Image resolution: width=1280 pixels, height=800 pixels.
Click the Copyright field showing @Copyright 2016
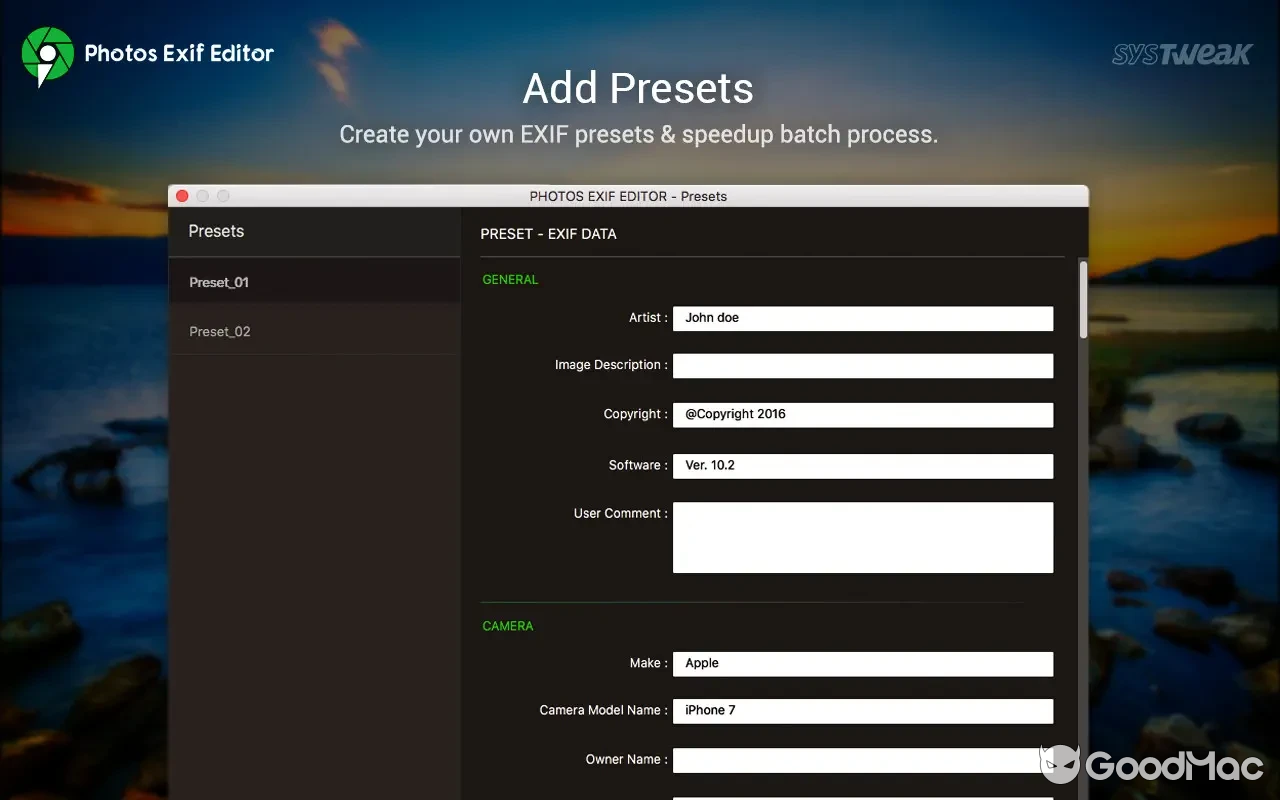click(x=862, y=414)
